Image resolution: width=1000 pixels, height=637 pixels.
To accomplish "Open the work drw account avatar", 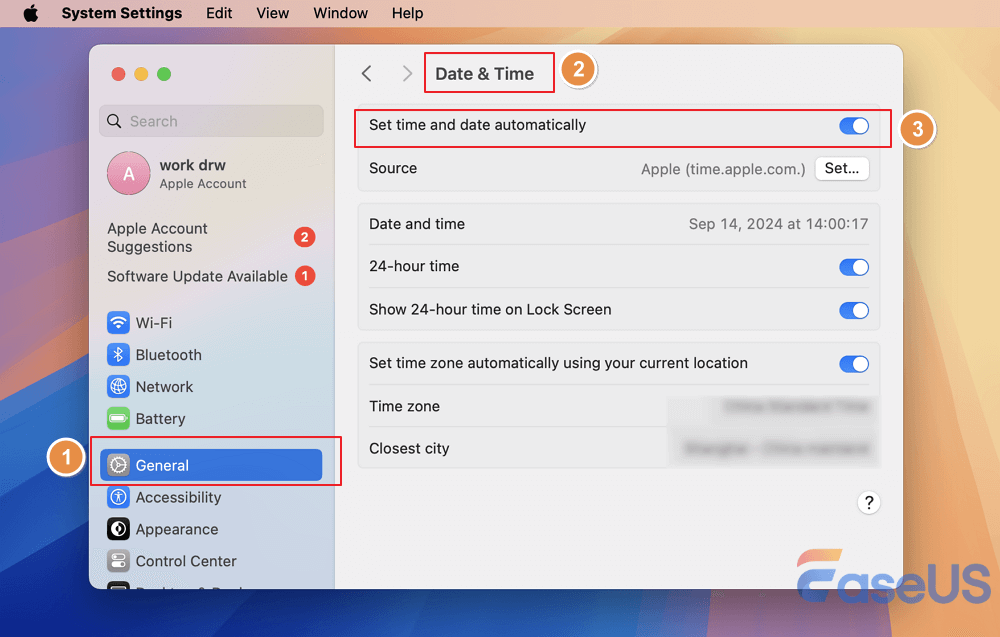I will click(x=129, y=173).
